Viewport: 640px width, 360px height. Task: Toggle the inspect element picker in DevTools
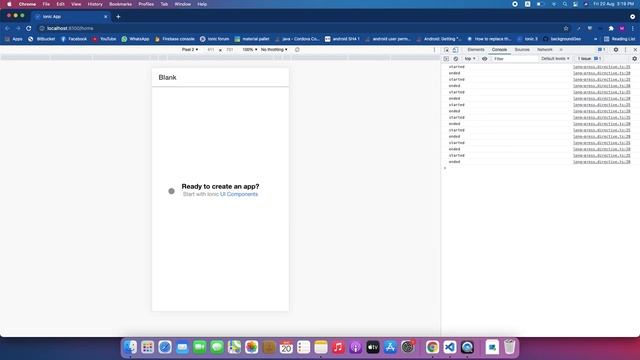pyautogui.click(x=447, y=50)
